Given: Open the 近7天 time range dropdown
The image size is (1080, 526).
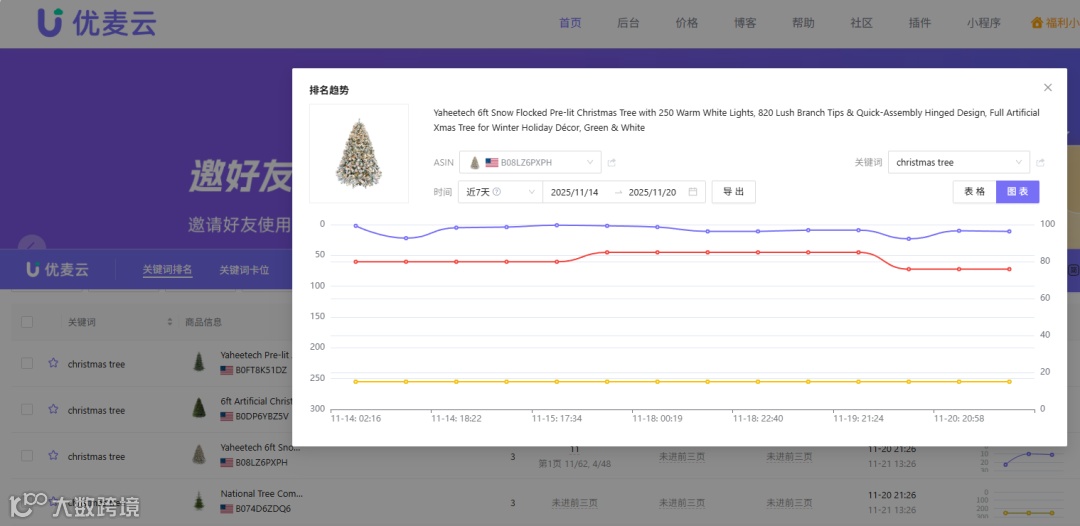Looking at the screenshot, I should pos(501,191).
